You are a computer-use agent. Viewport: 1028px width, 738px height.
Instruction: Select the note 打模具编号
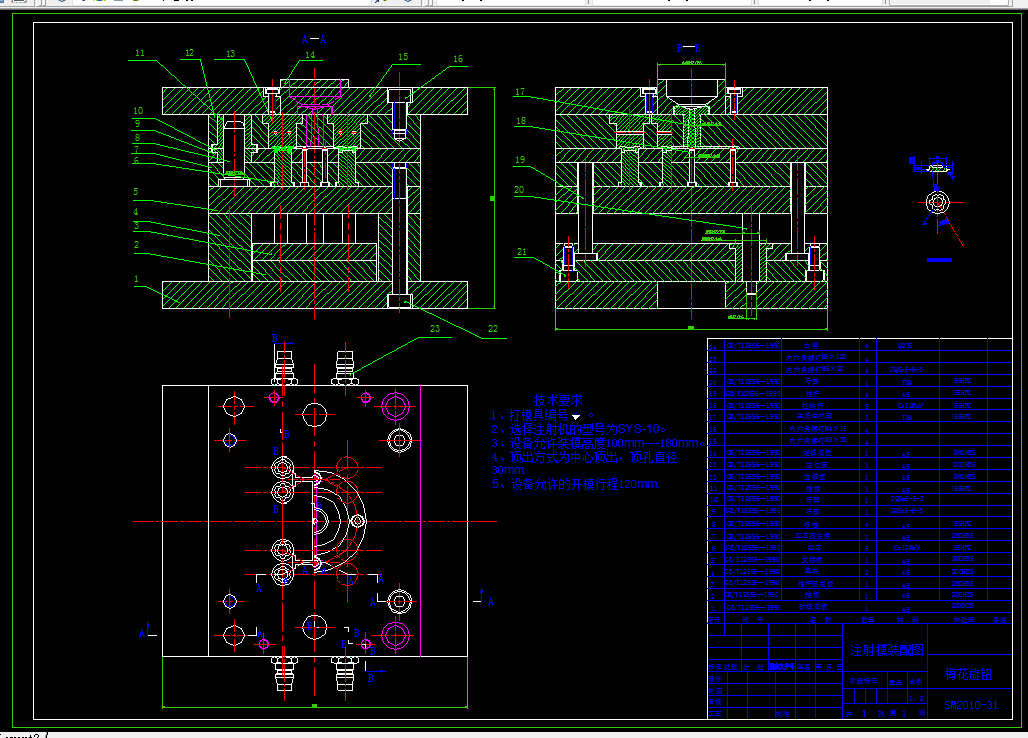click(542, 416)
